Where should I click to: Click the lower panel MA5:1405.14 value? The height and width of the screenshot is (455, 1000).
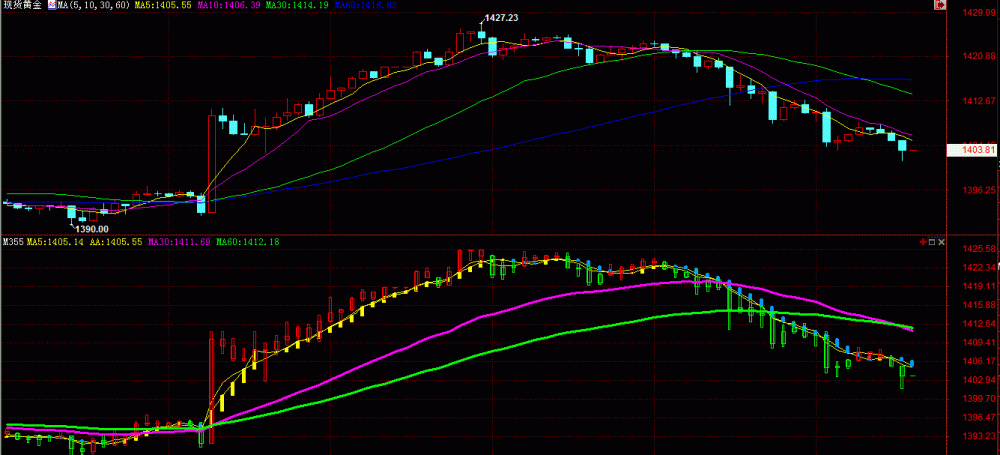[56, 242]
